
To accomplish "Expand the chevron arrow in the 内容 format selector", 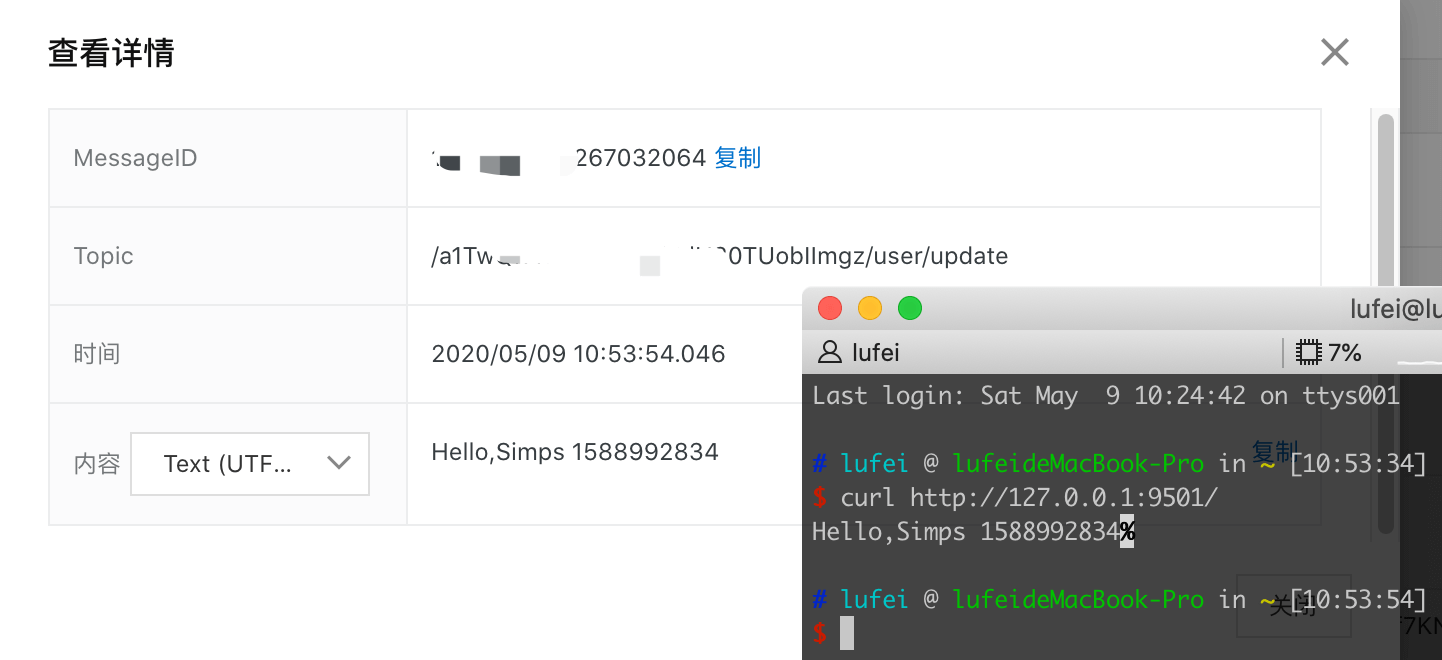I will pos(339,462).
